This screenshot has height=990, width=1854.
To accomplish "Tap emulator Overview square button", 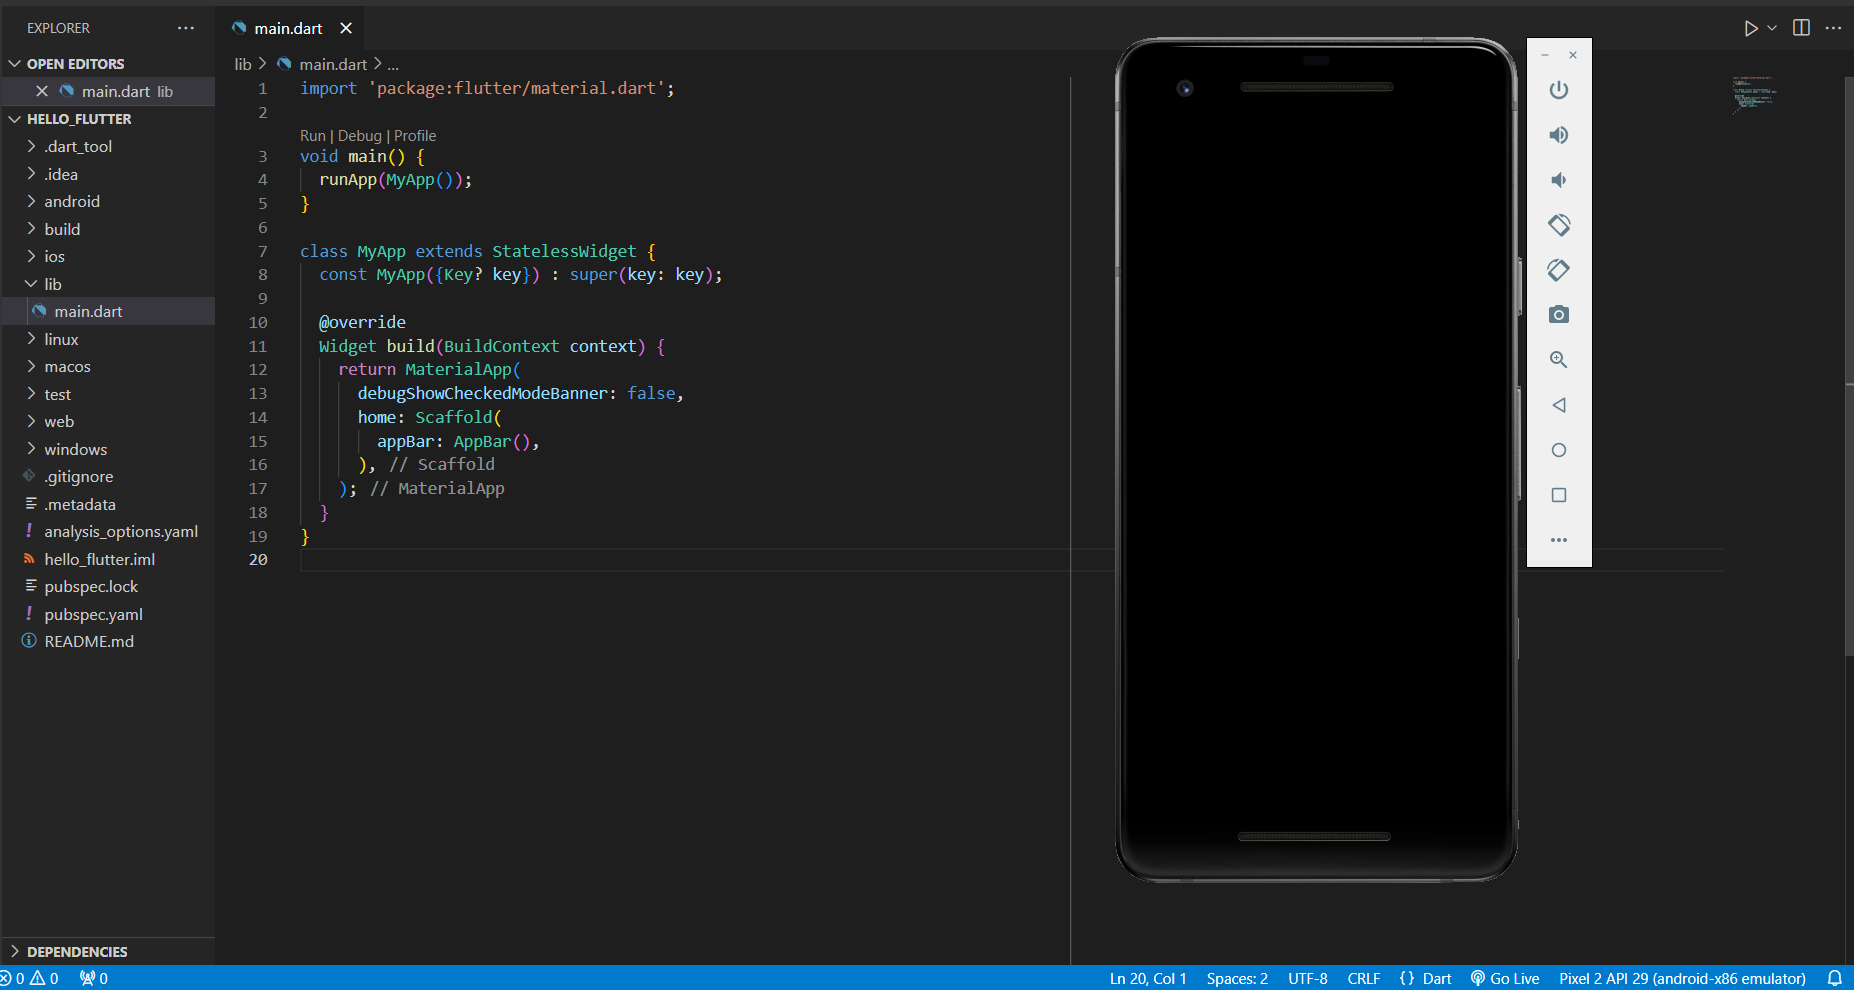I will 1558,495.
